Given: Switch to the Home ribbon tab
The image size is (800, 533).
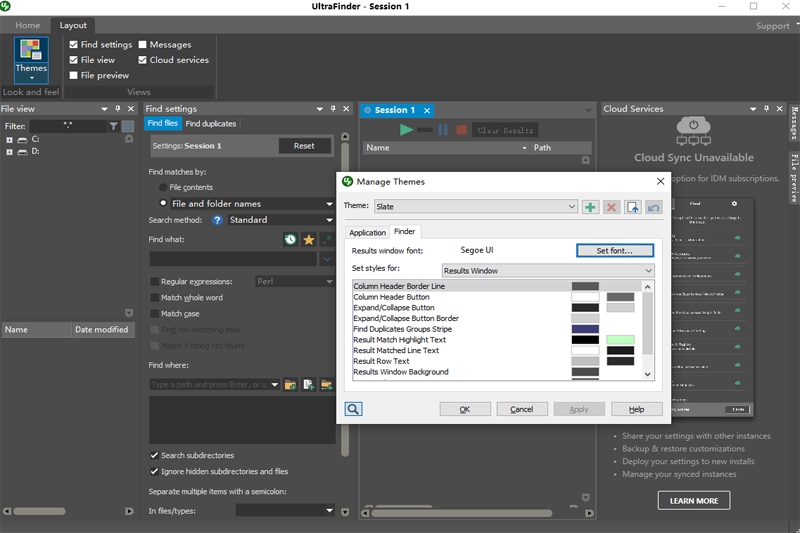Looking at the screenshot, I should (28, 25).
